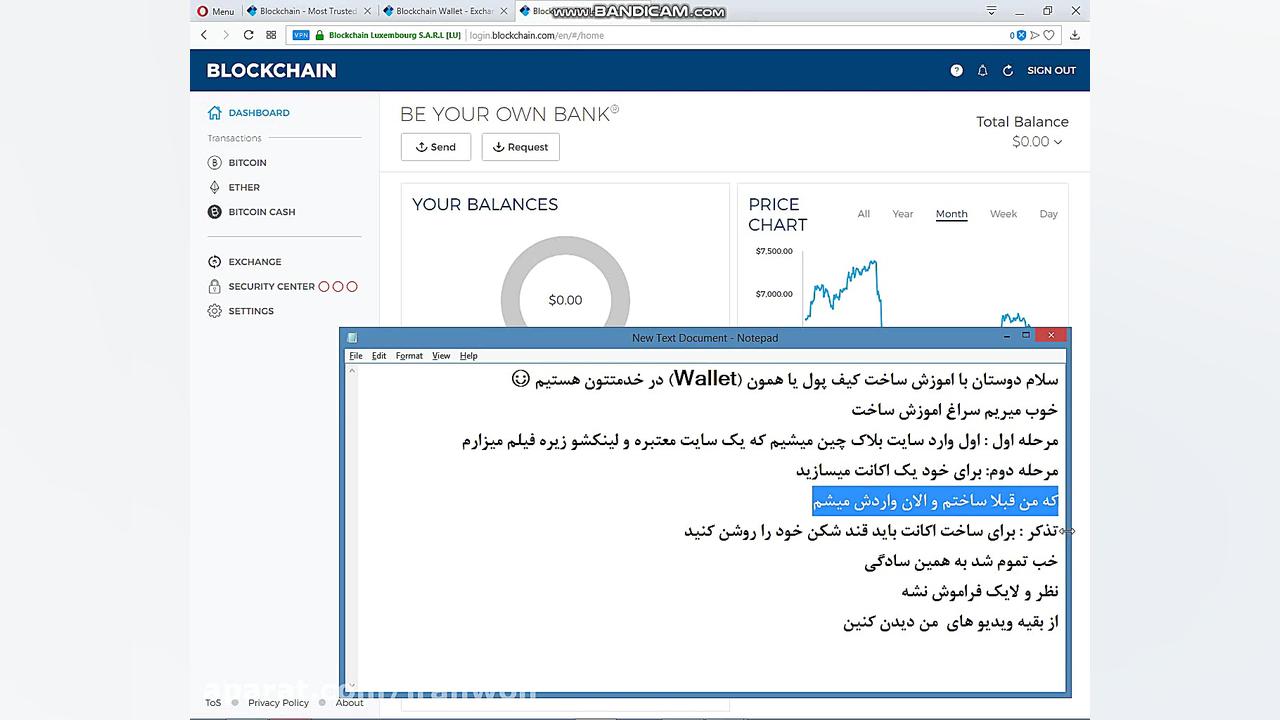Click the refresh icon in Blockchain header

pos(1008,70)
